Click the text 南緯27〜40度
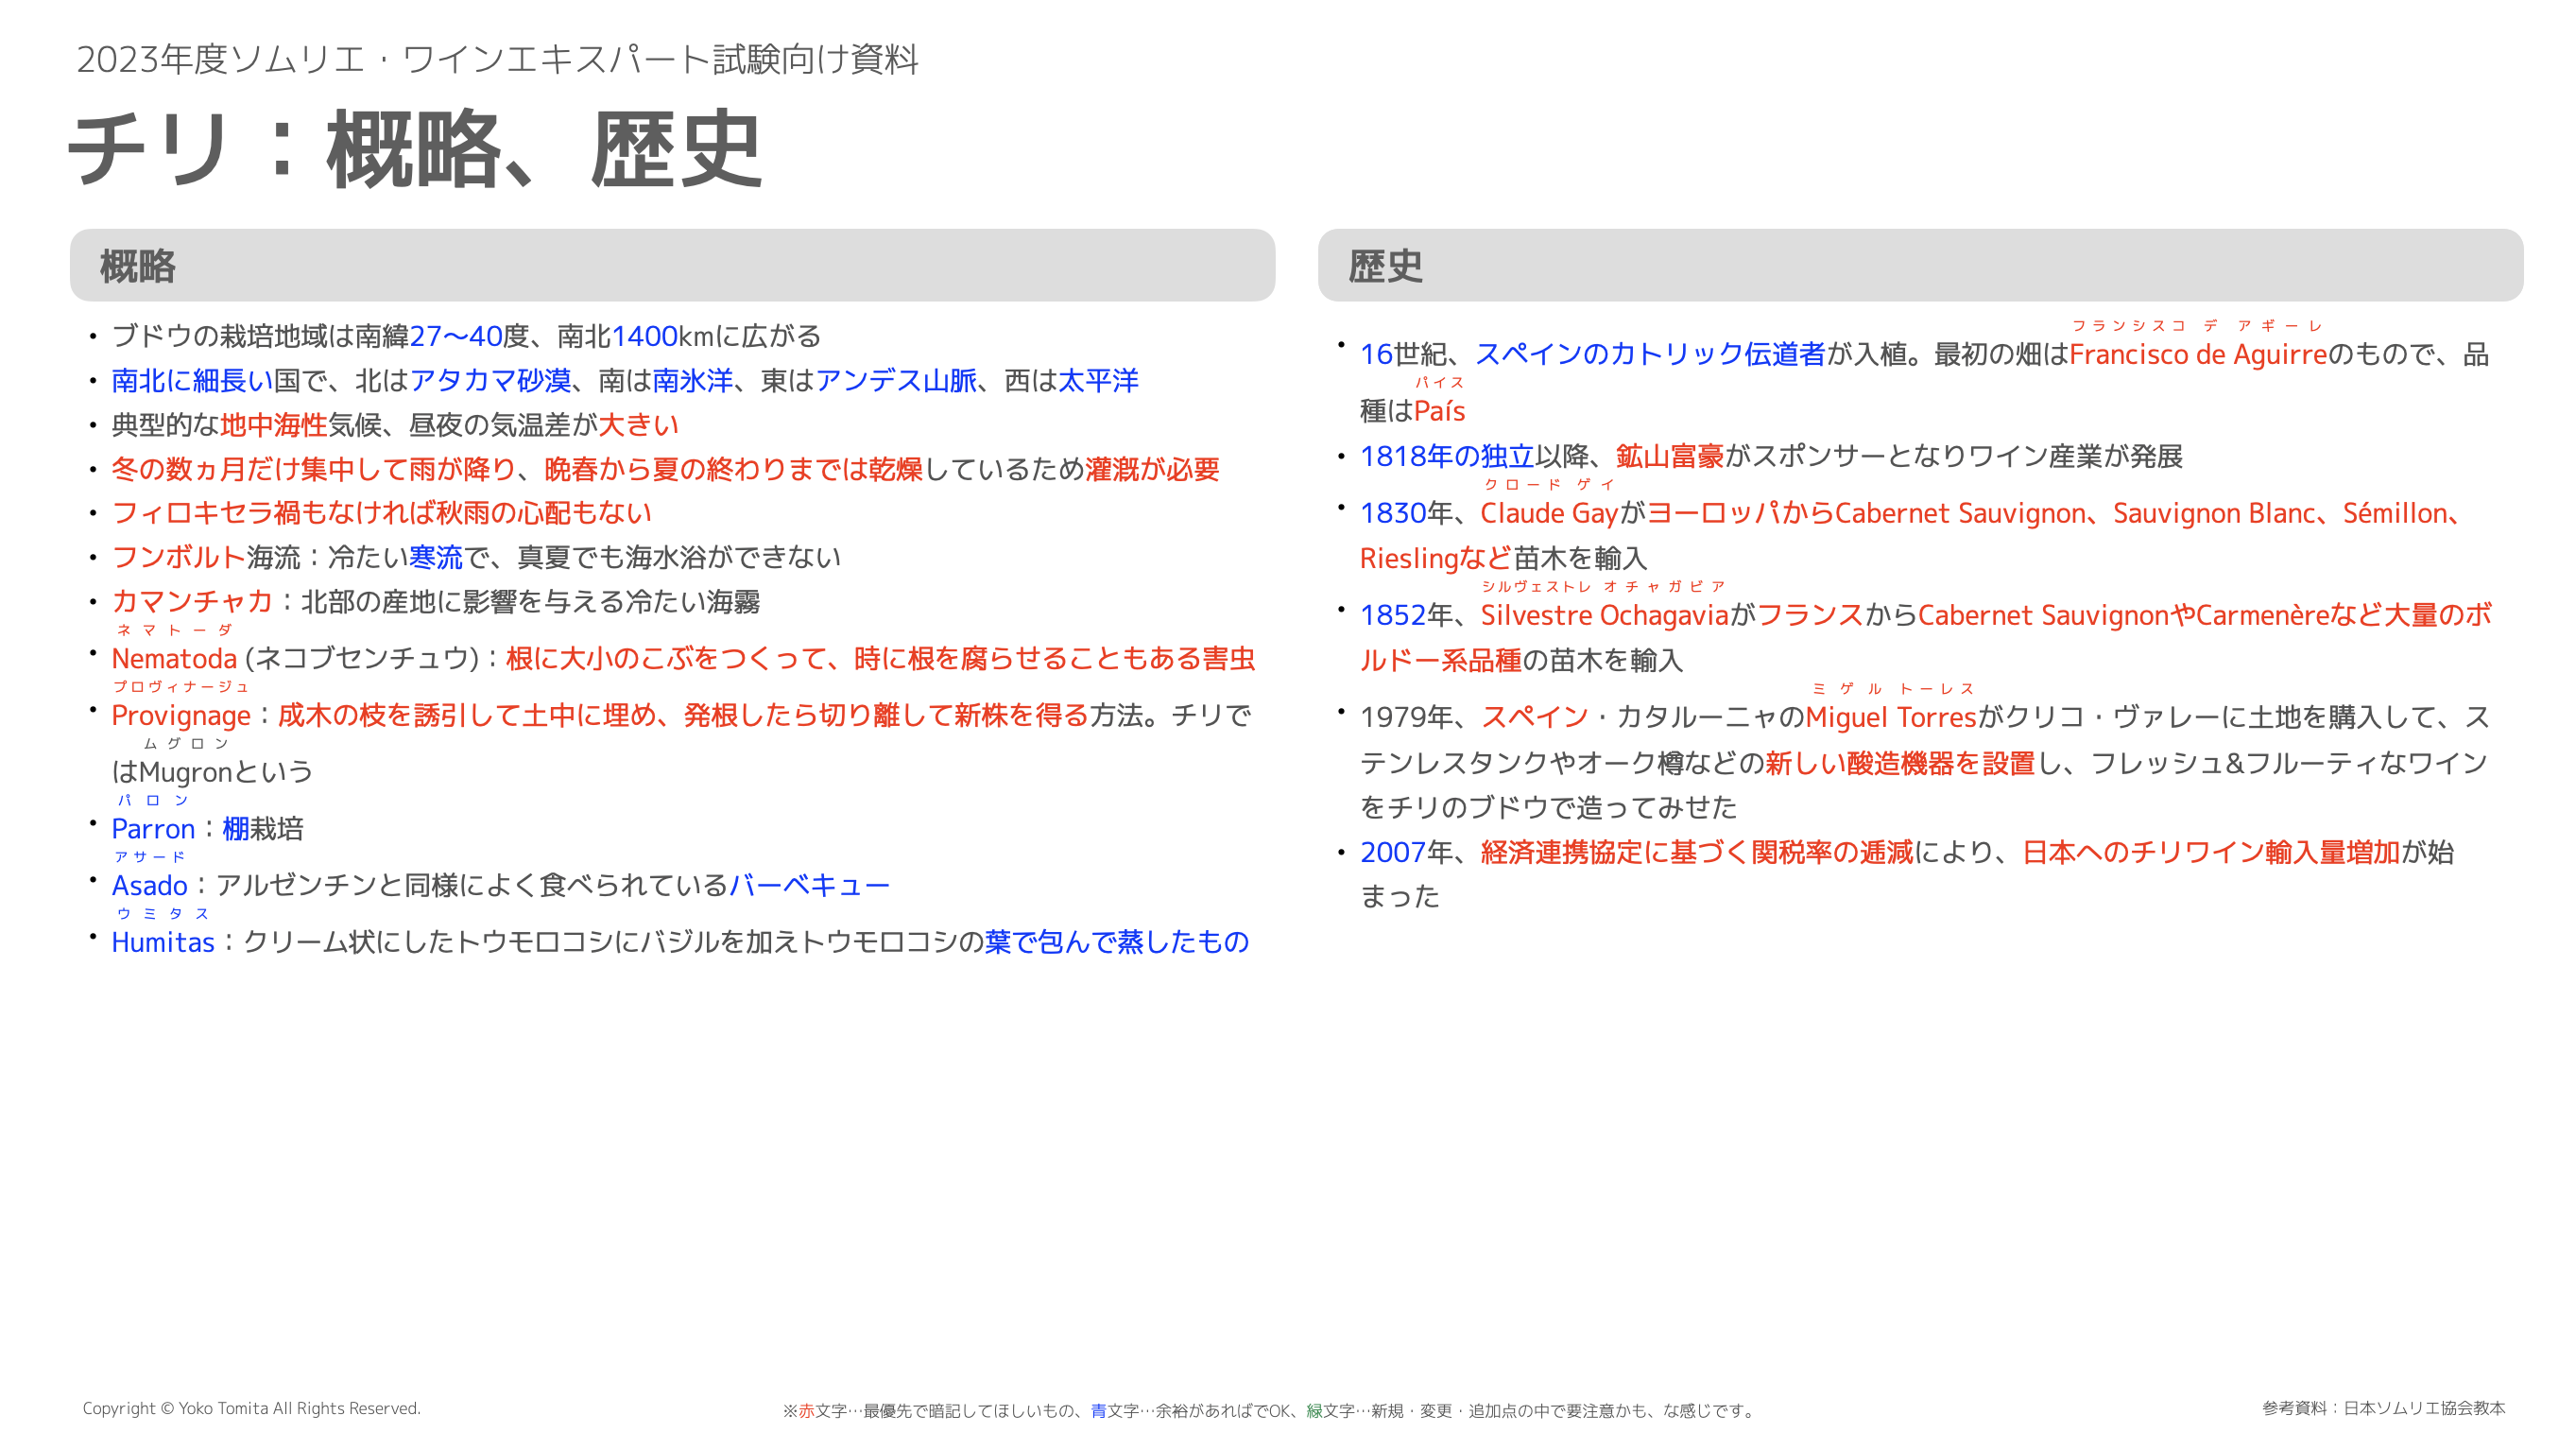2576x1450 pixels. (x=442, y=336)
